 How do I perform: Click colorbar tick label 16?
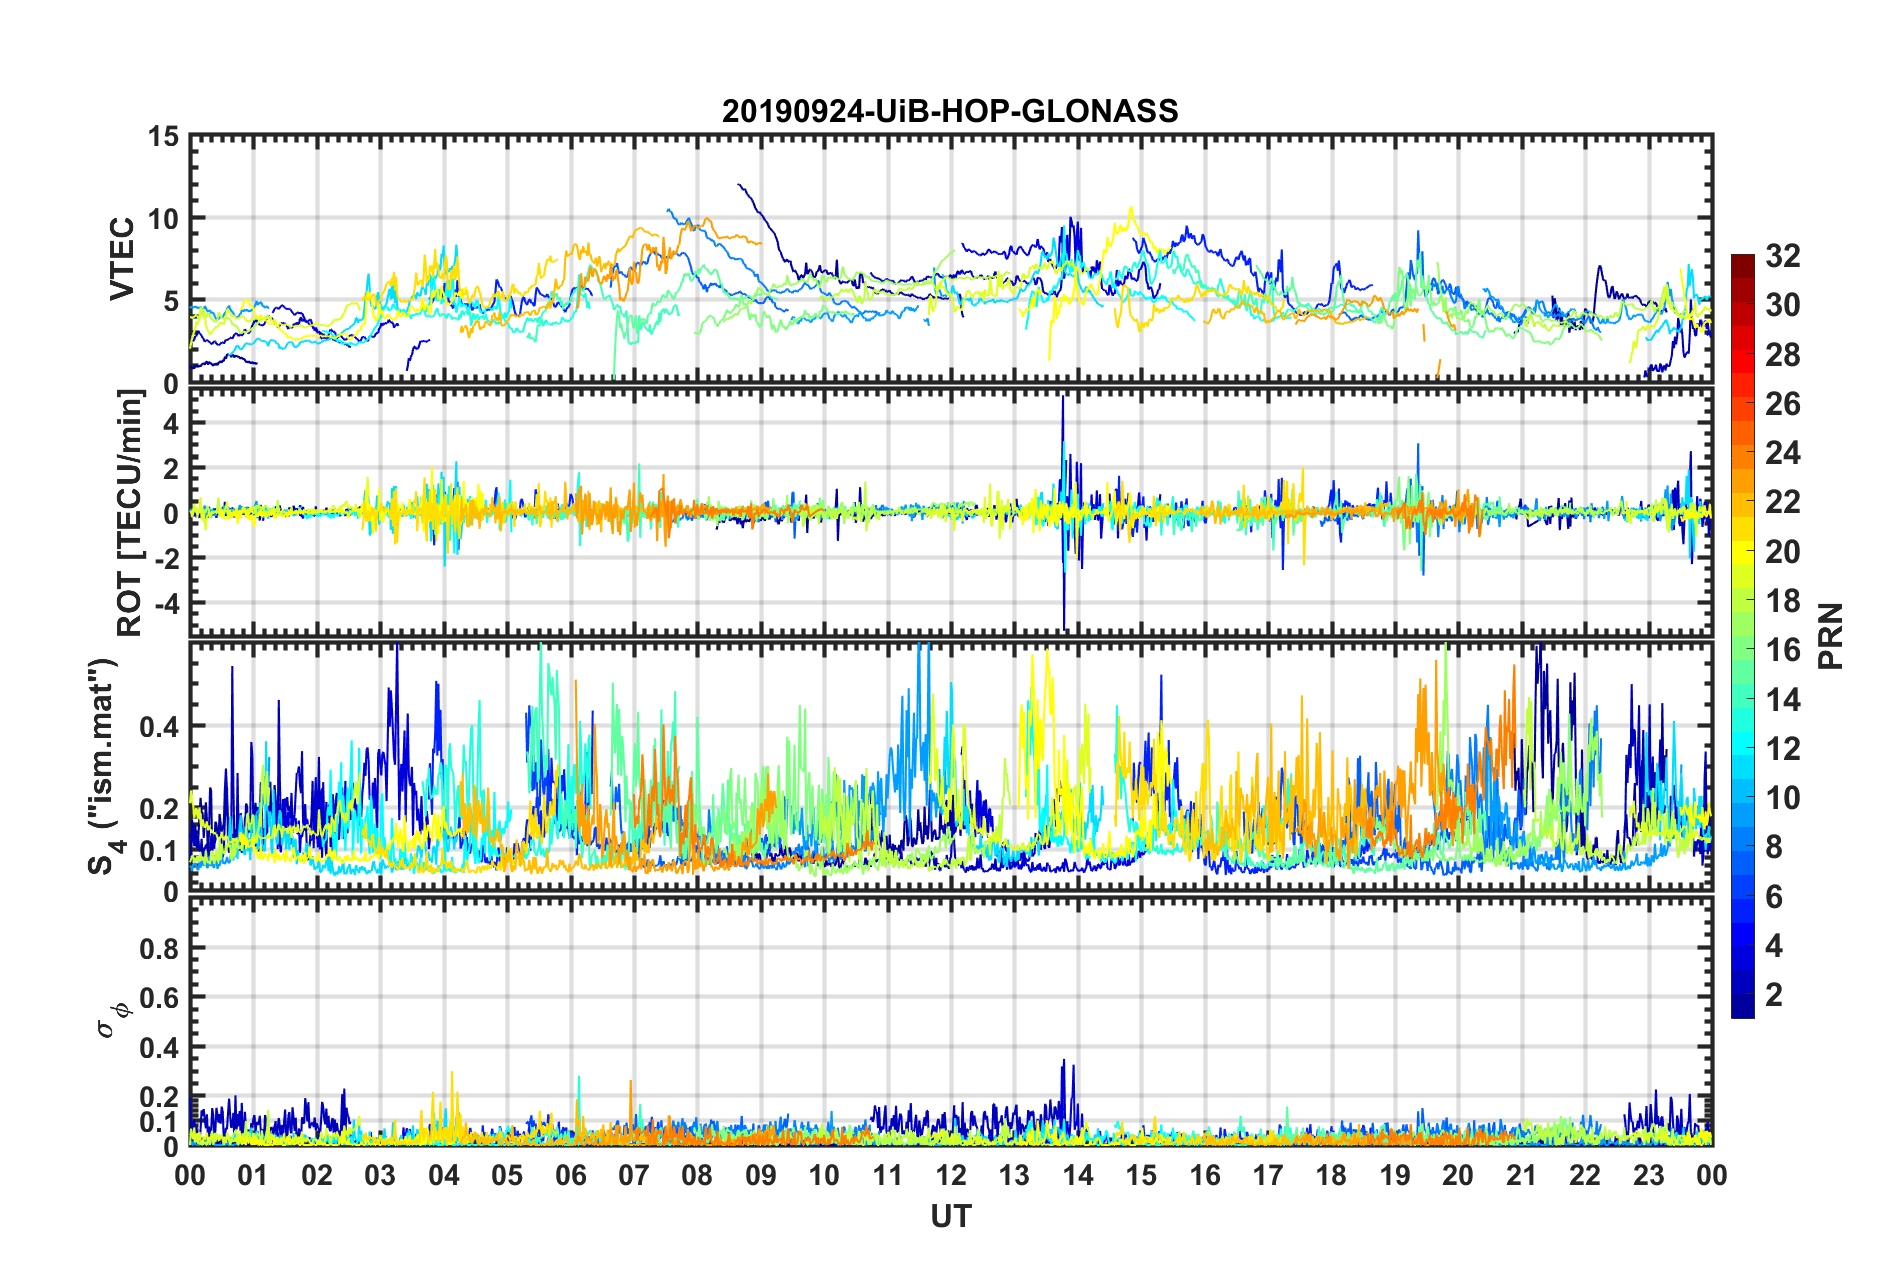pyautogui.click(x=1782, y=650)
